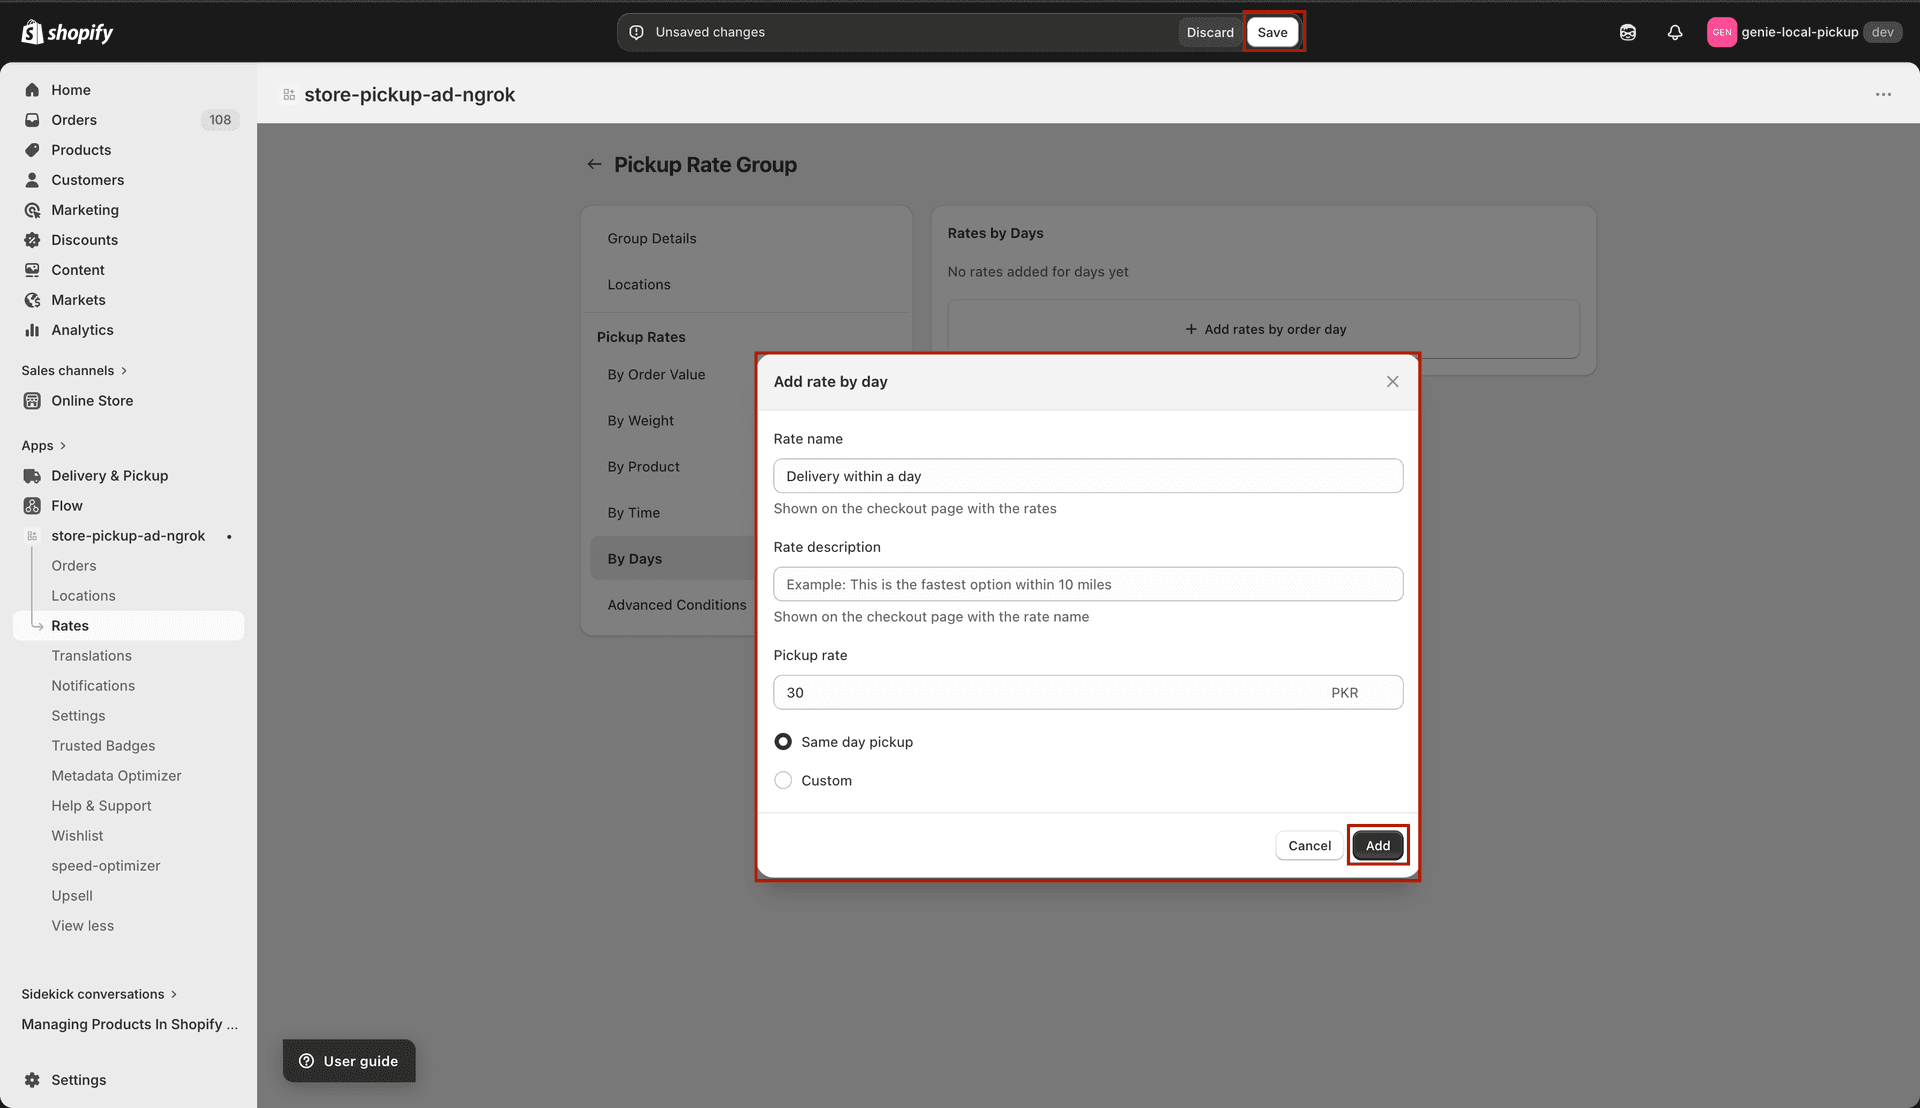Focus the Pickup rate amount field
This screenshot has height=1108, width=1920.
coord(1088,693)
